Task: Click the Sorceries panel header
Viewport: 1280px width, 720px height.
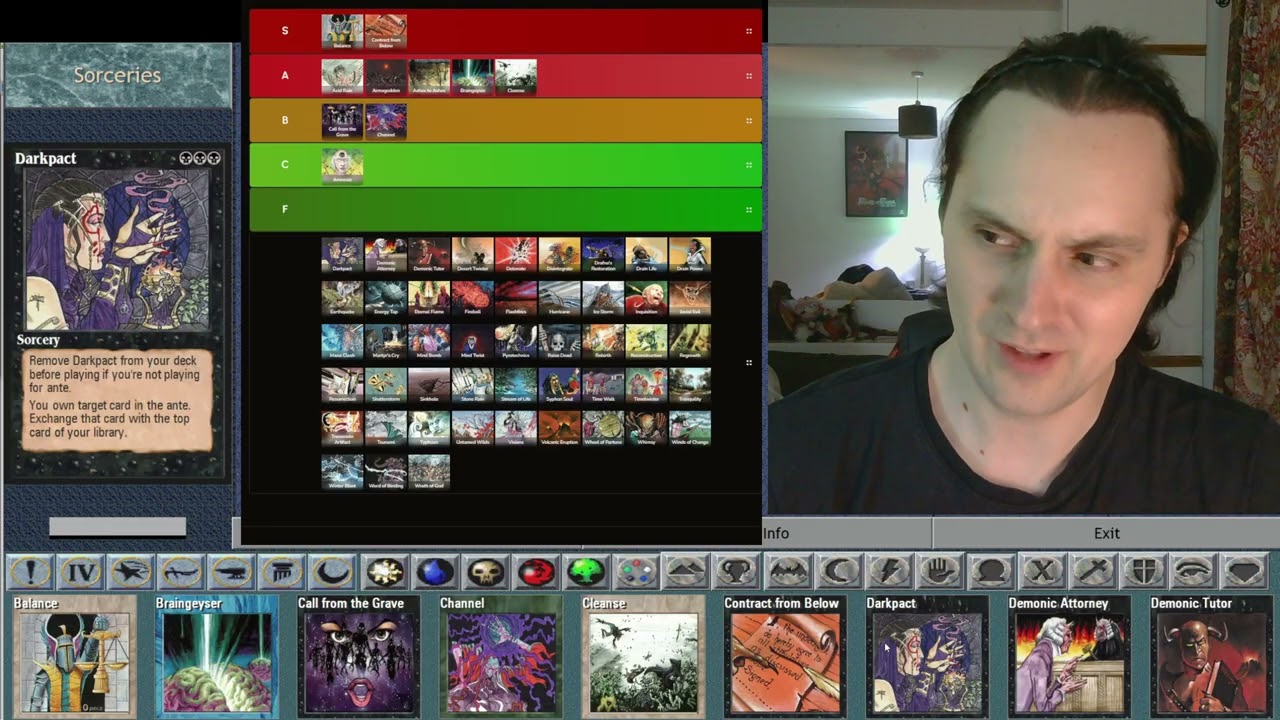Action: pos(117,75)
